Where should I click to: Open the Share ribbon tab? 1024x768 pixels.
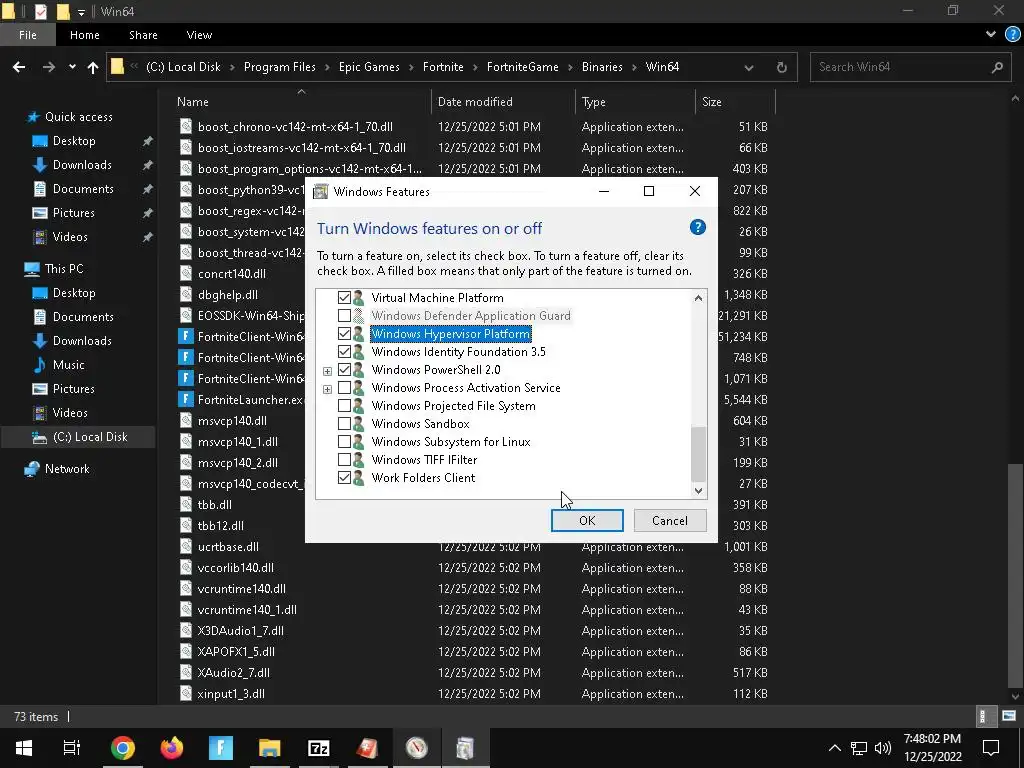coord(143,35)
